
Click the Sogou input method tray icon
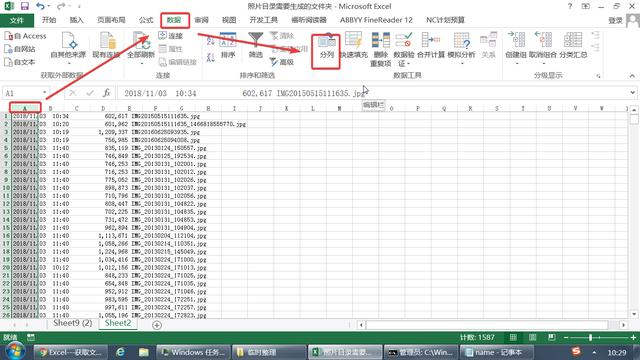pos(576,351)
